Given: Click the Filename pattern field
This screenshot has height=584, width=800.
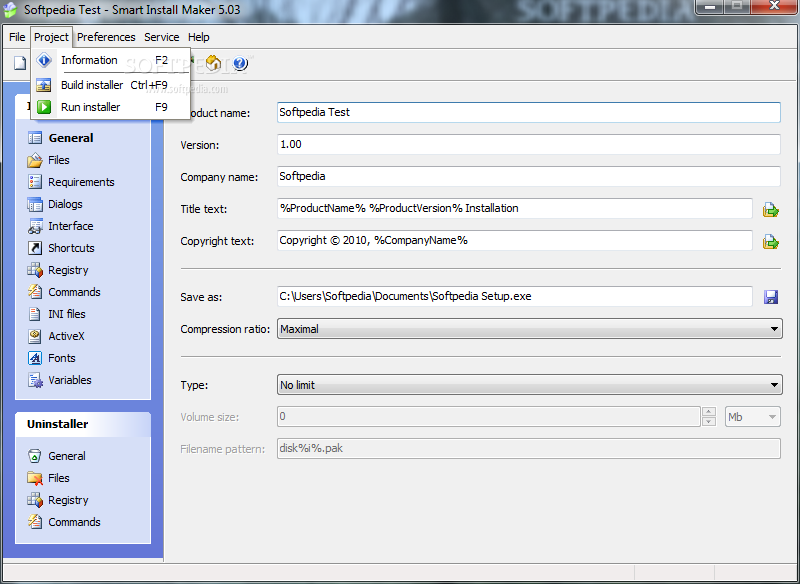Looking at the screenshot, I should [529, 449].
